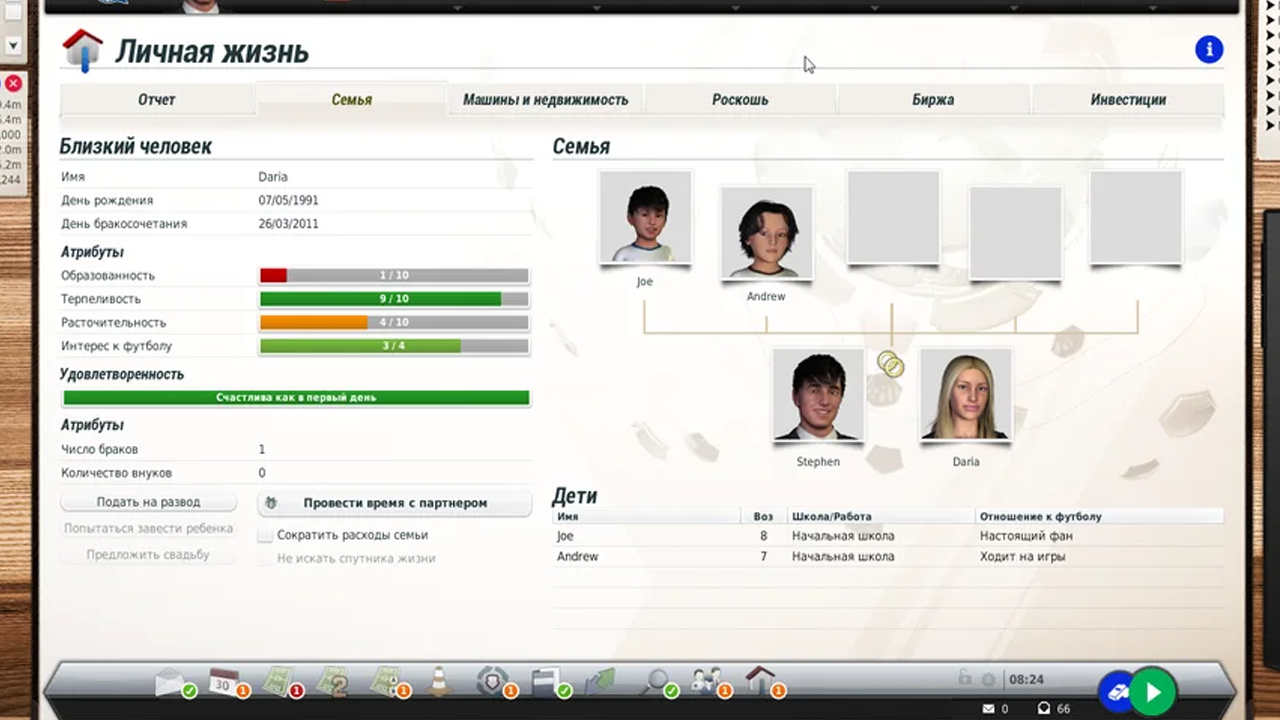The width and height of the screenshot is (1280, 720).
Task: Switch to the Отчет tab
Action: click(x=157, y=99)
